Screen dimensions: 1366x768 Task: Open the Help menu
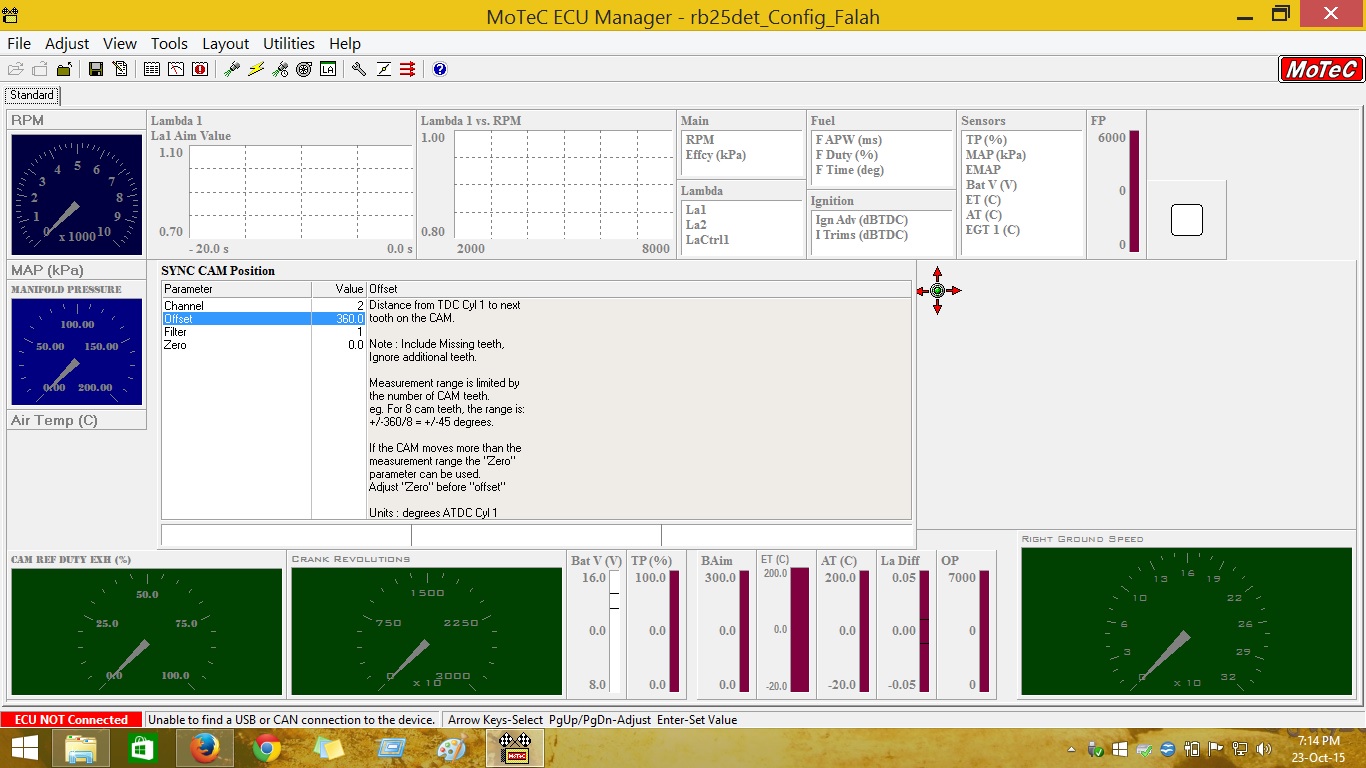point(345,43)
